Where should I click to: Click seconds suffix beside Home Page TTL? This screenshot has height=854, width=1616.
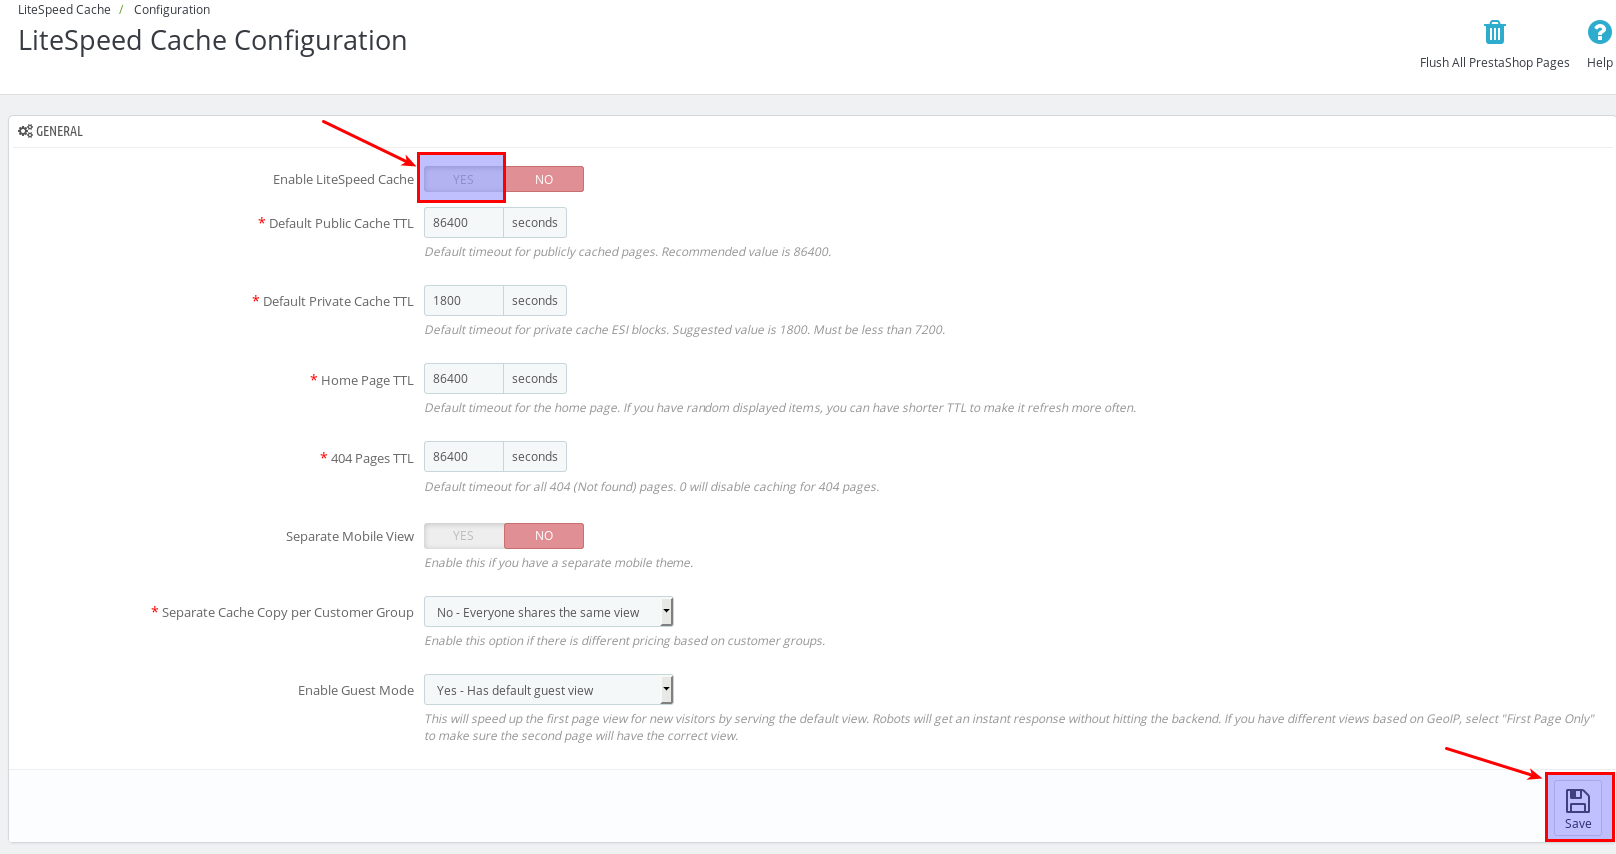click(x=535, y=379)
